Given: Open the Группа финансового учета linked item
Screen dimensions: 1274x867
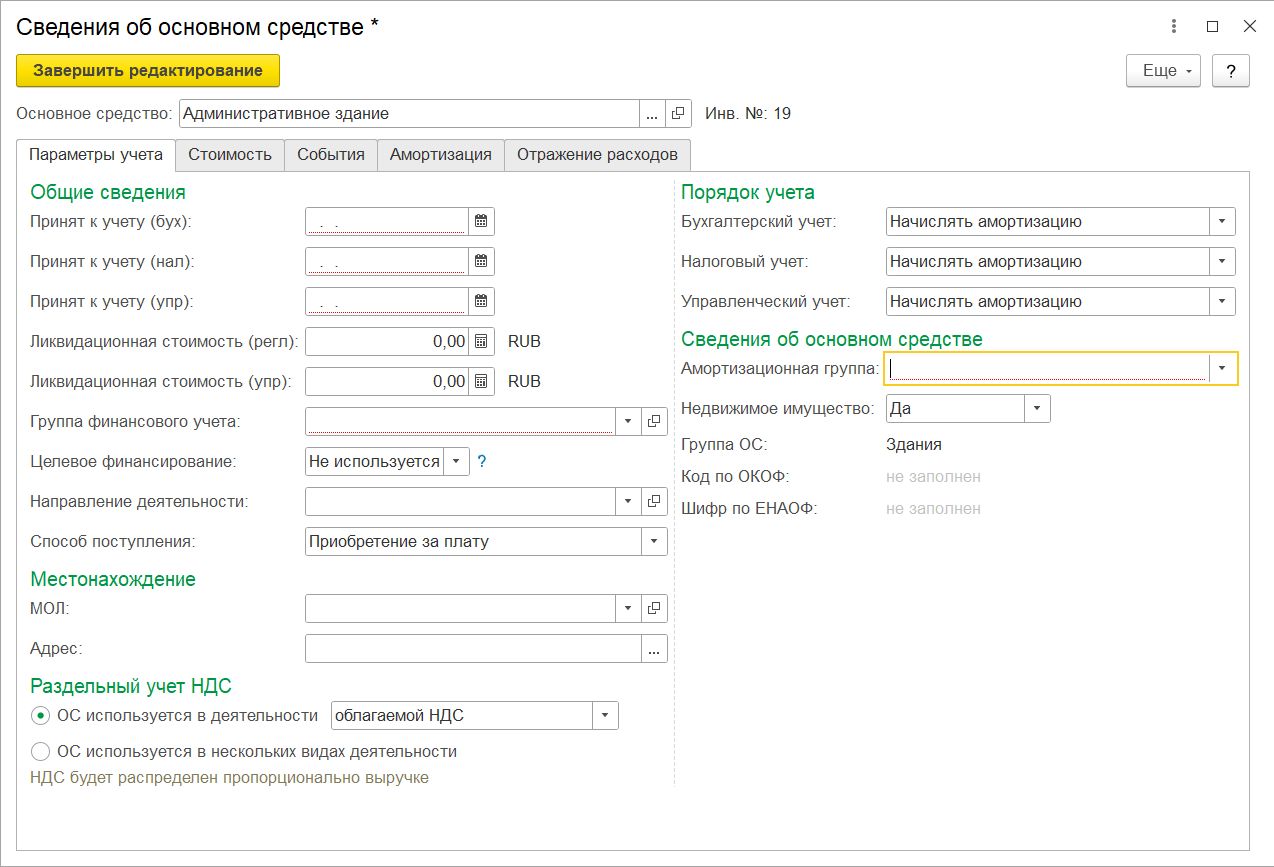Looking at the screenshot, I should tap(654, 421).
